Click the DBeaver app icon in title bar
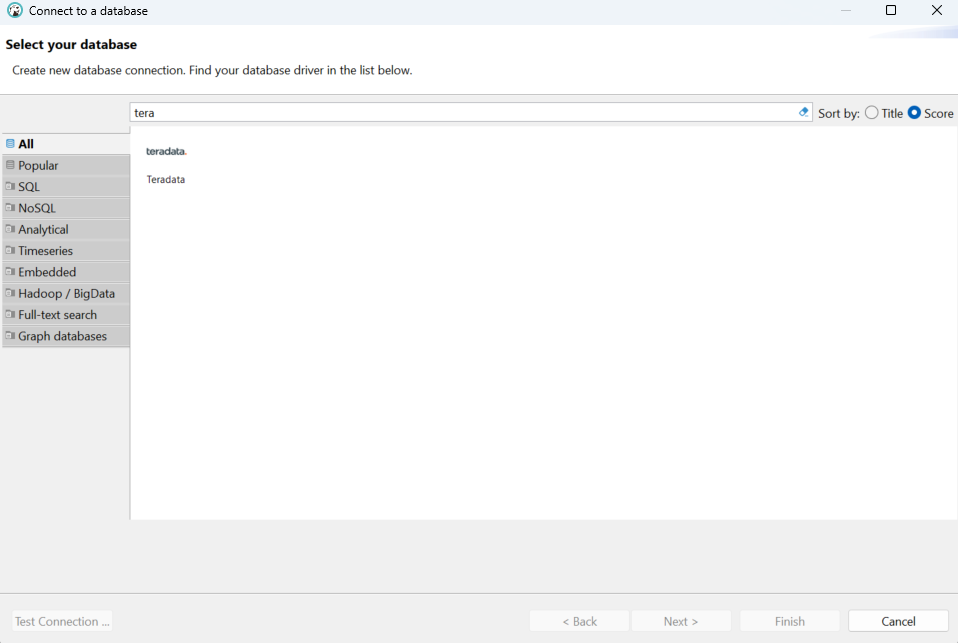Screen dimensions: 958x643 point(15,10)
